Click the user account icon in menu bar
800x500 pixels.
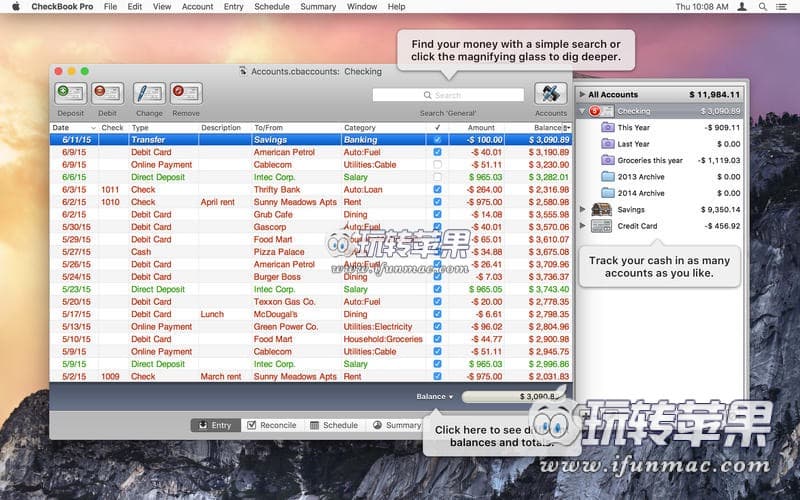(742, 7)
